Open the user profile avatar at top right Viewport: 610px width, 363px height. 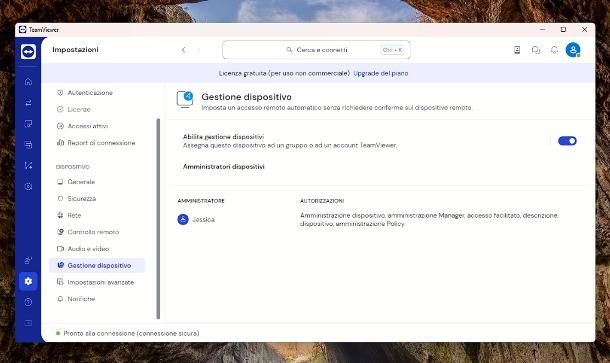pos(573,50)
